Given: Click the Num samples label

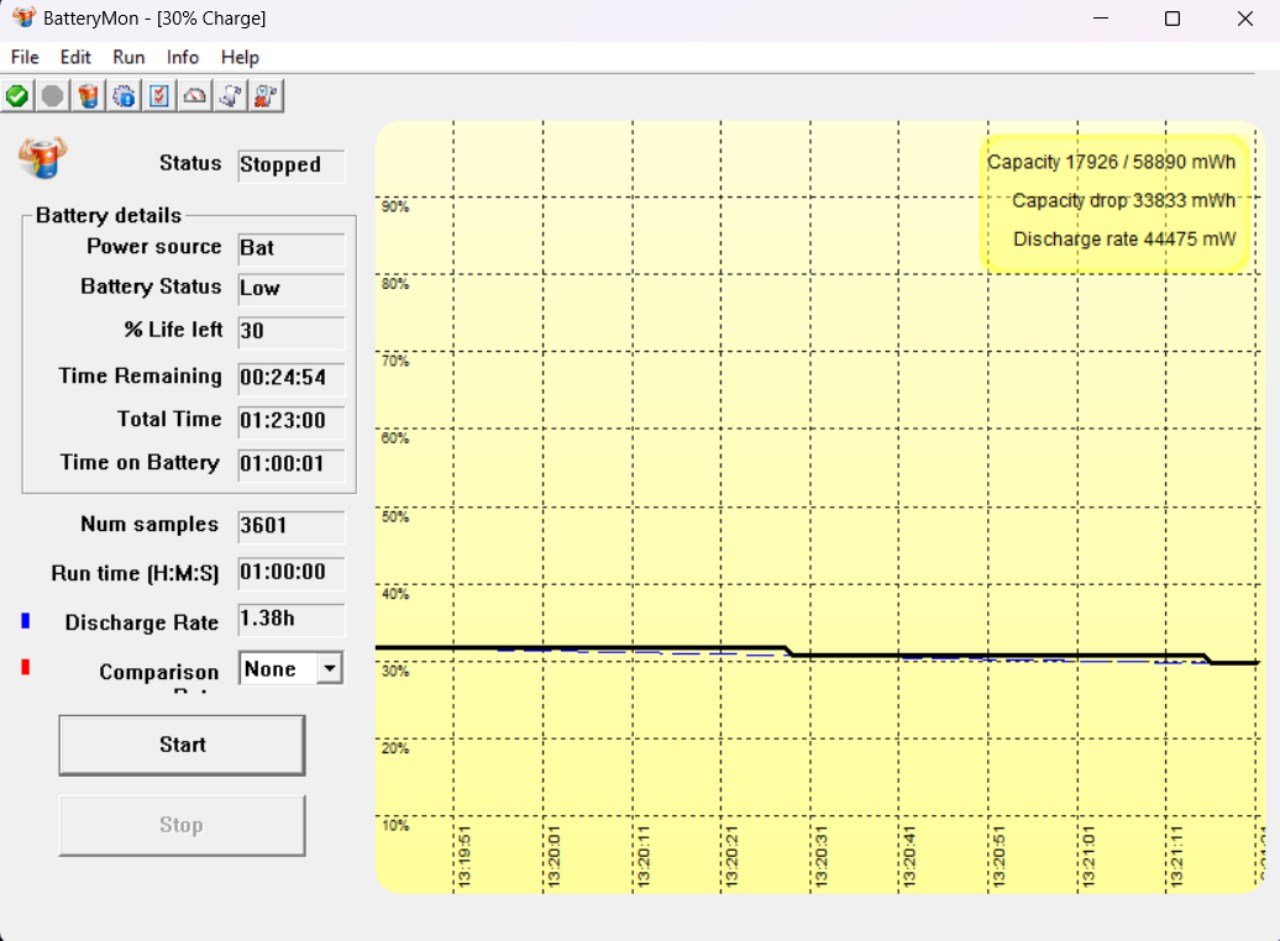Looking at the screenshot, I should coord(149,524).
